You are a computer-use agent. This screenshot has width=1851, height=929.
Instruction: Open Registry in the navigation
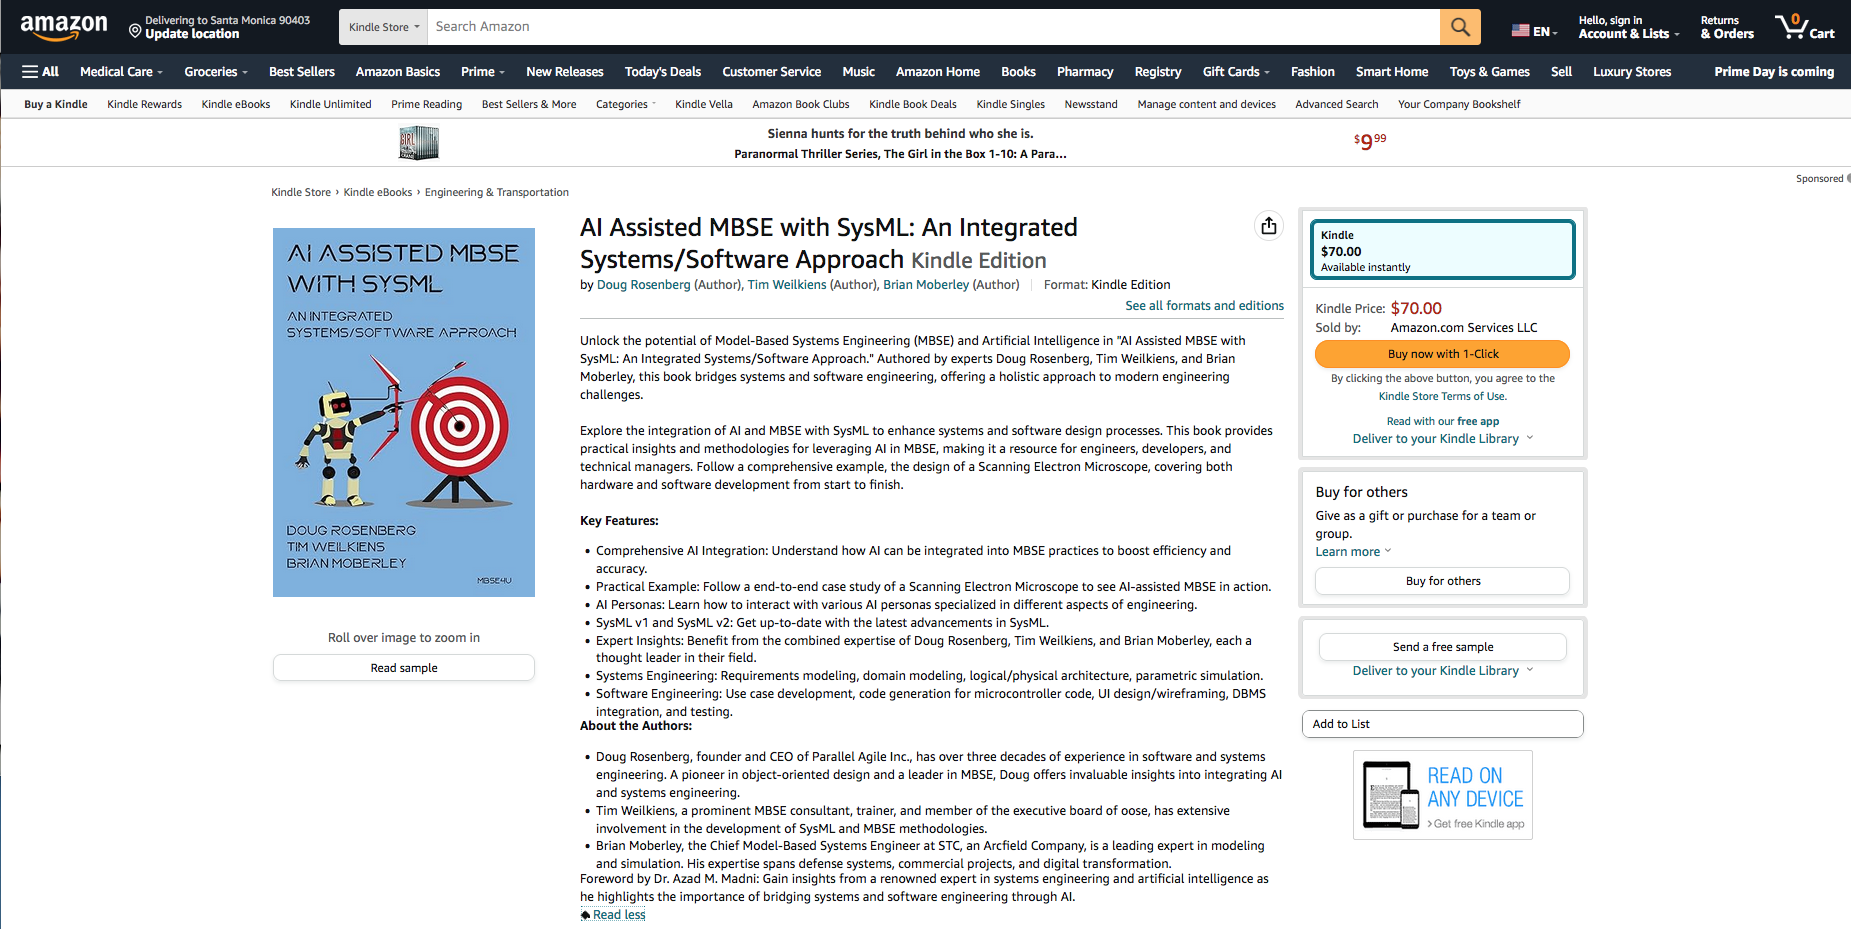pyautogui.click(x=1158, y=72)
